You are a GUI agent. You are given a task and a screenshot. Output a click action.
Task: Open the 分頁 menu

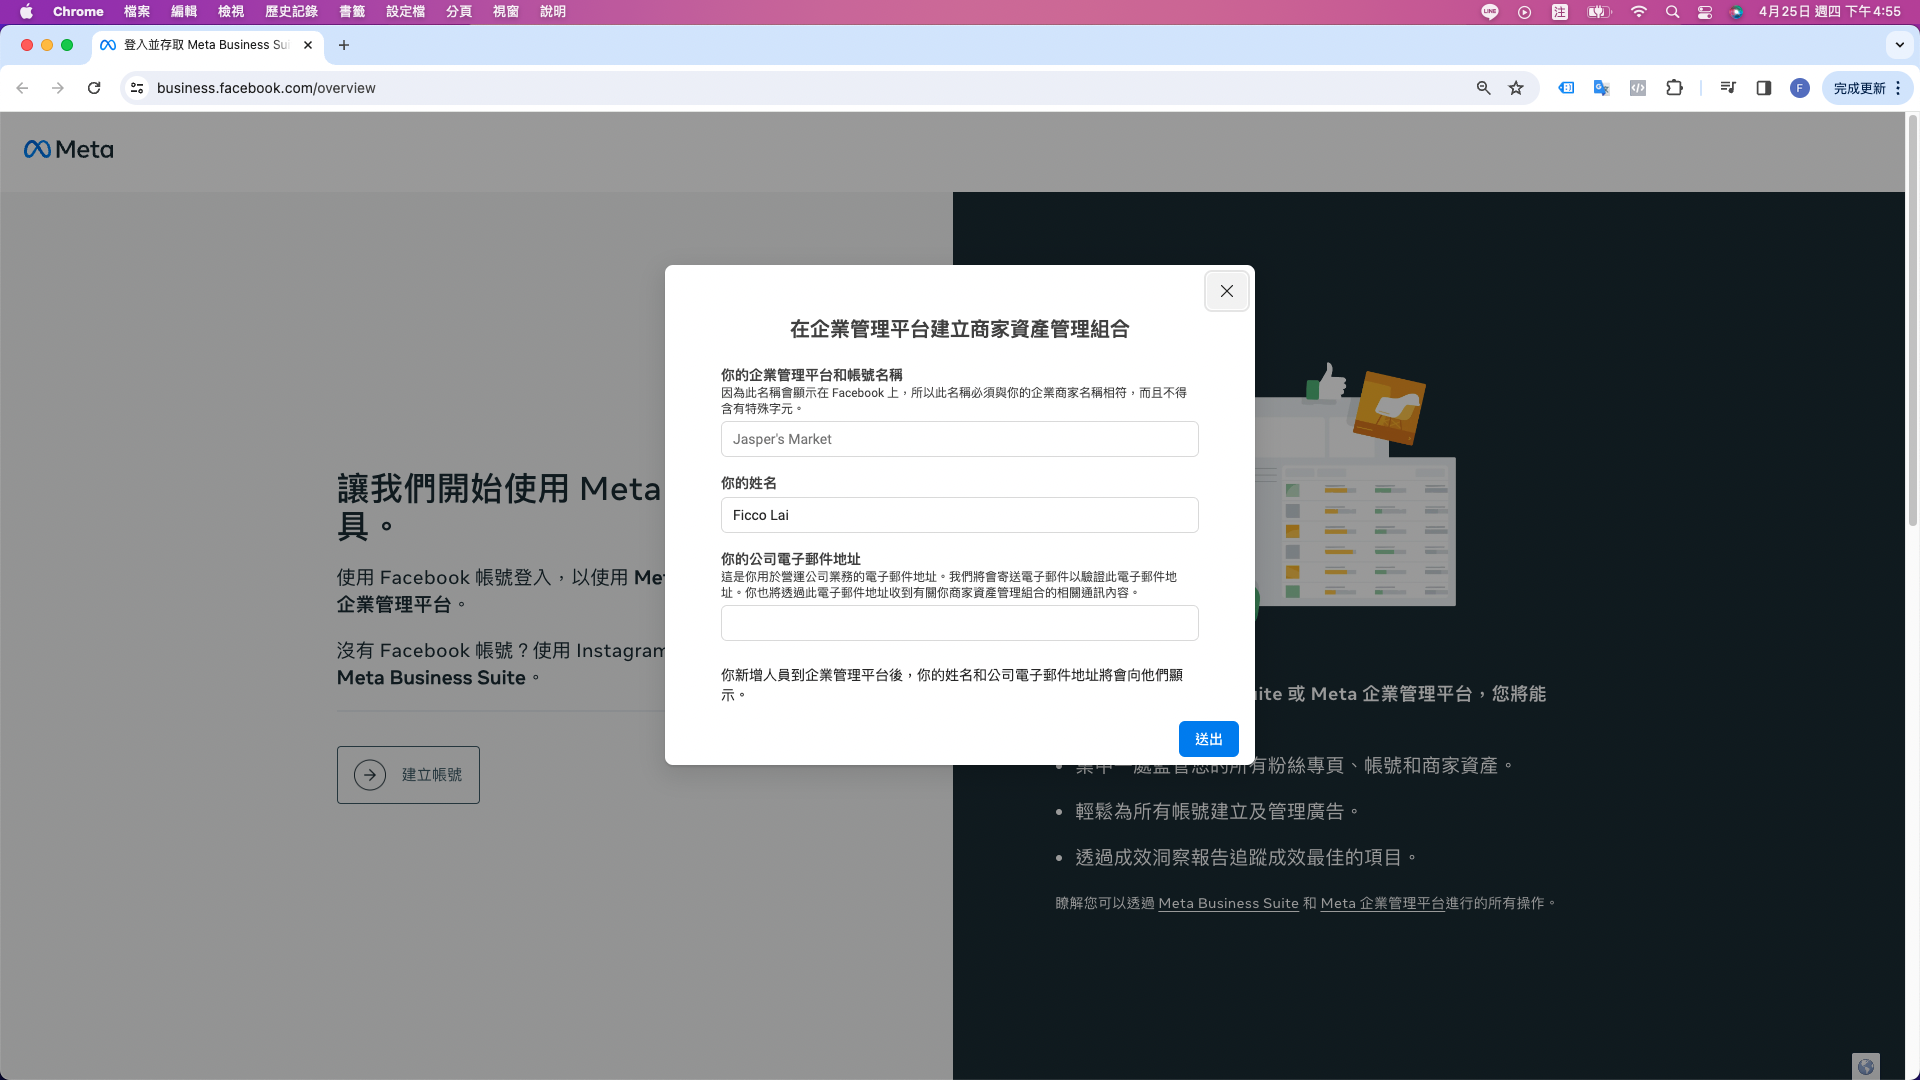459,12
